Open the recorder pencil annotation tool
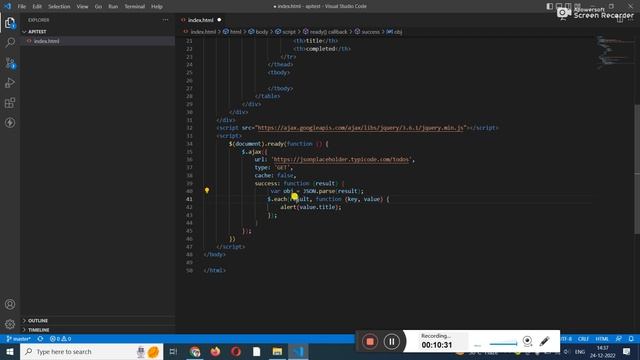The height and width of the screenshot is (360, 640). tap(544, 341)
